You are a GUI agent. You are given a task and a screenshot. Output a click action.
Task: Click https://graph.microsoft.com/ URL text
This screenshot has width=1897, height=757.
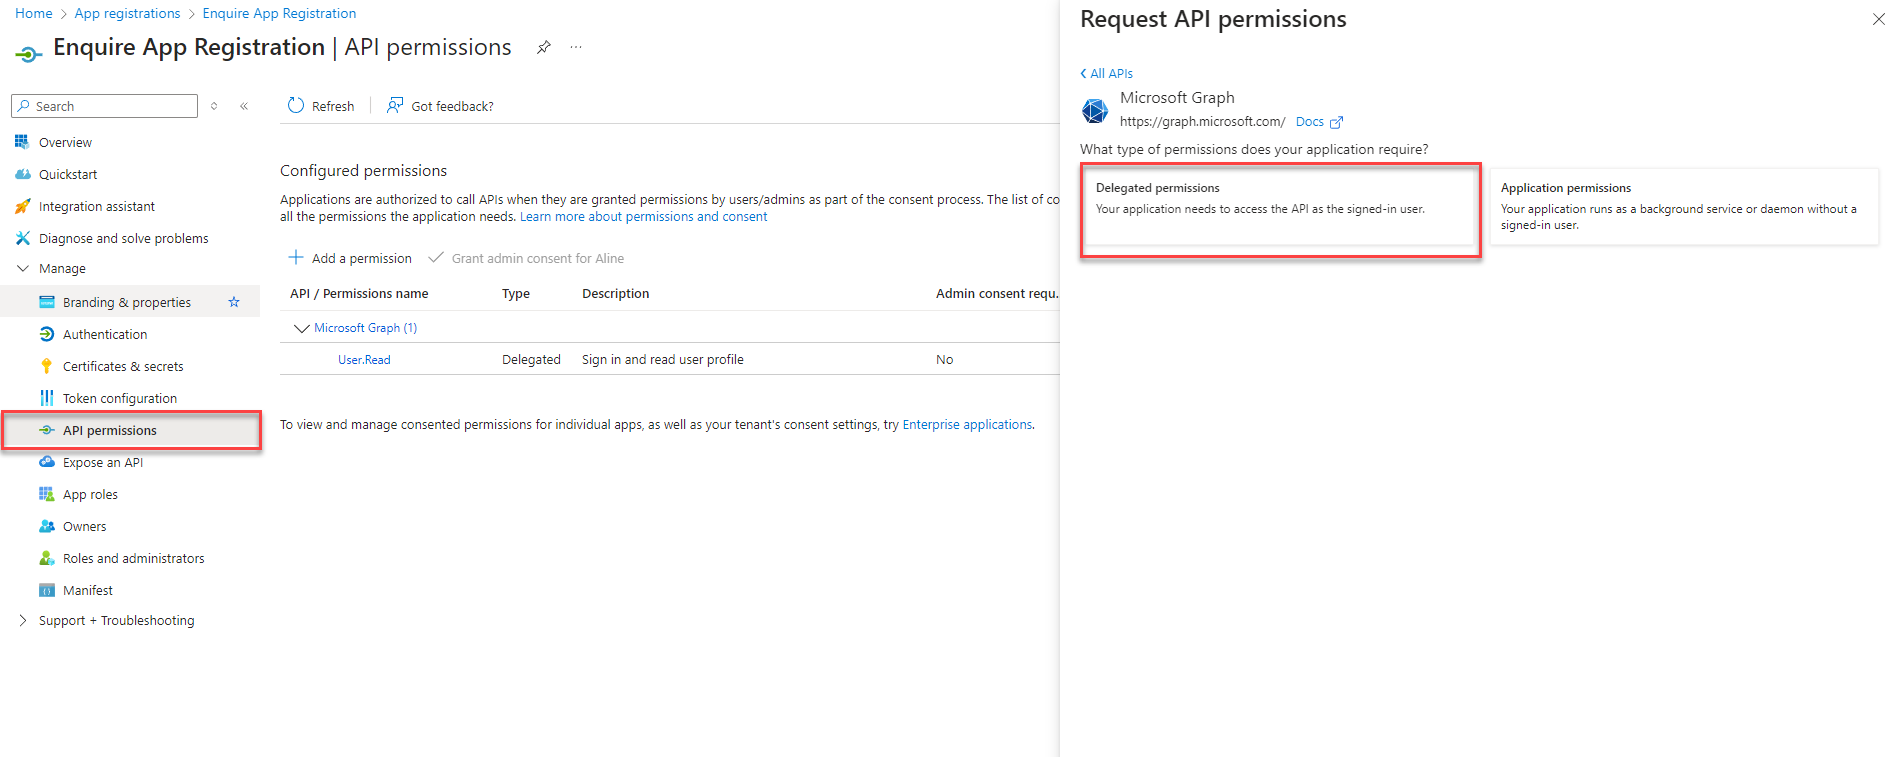(1202, 122)
